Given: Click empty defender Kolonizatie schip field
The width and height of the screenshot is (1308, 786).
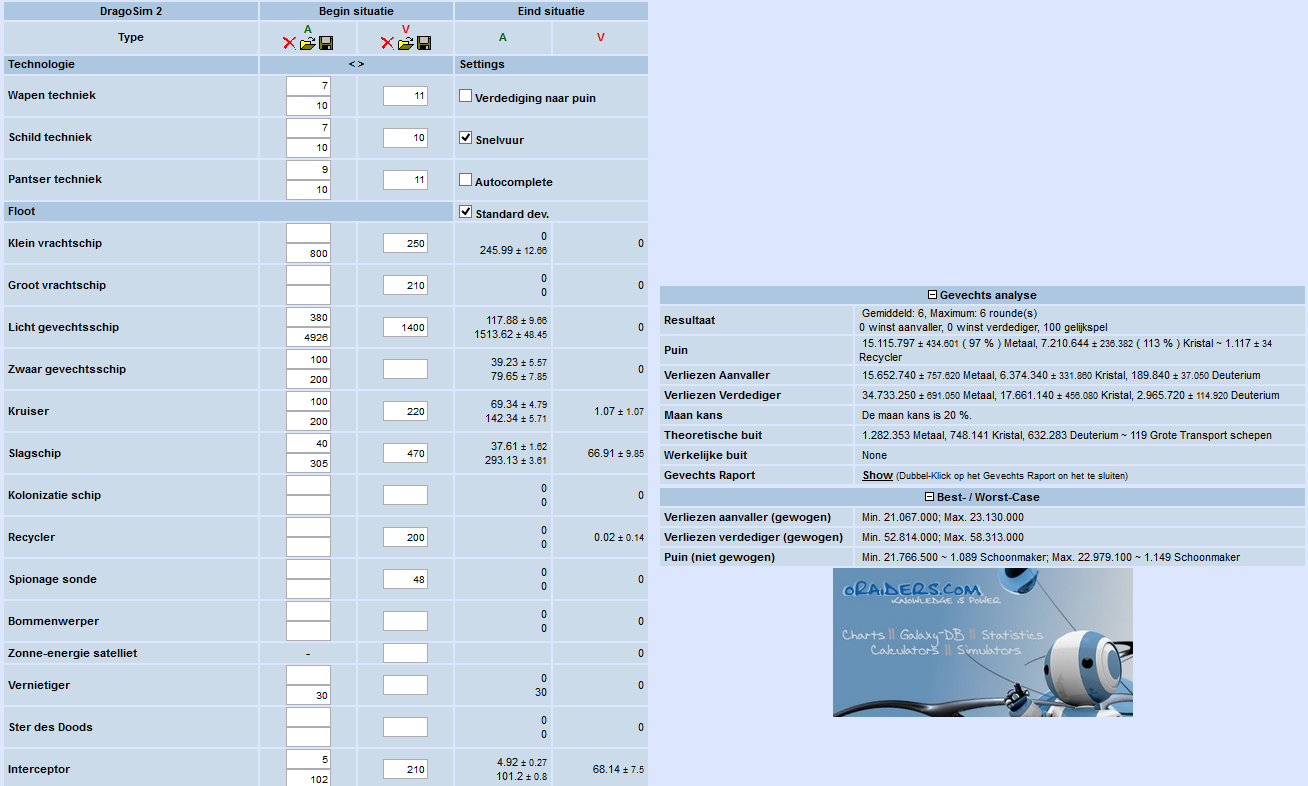Looking at the screenshot, I should pyautogui.click(x=405, y=496).
